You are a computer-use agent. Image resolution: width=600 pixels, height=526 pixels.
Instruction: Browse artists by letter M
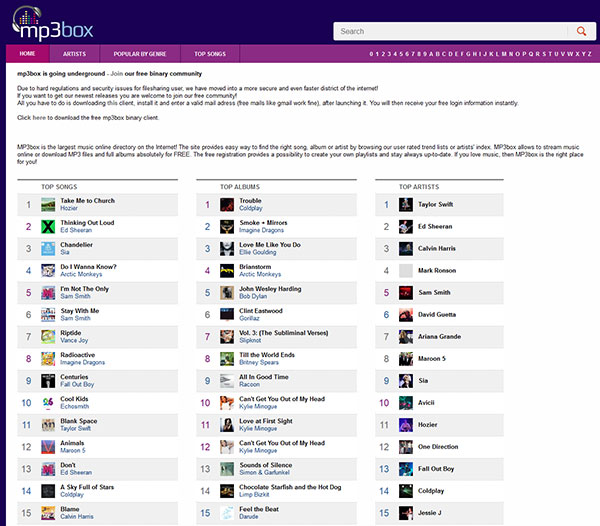504,54
